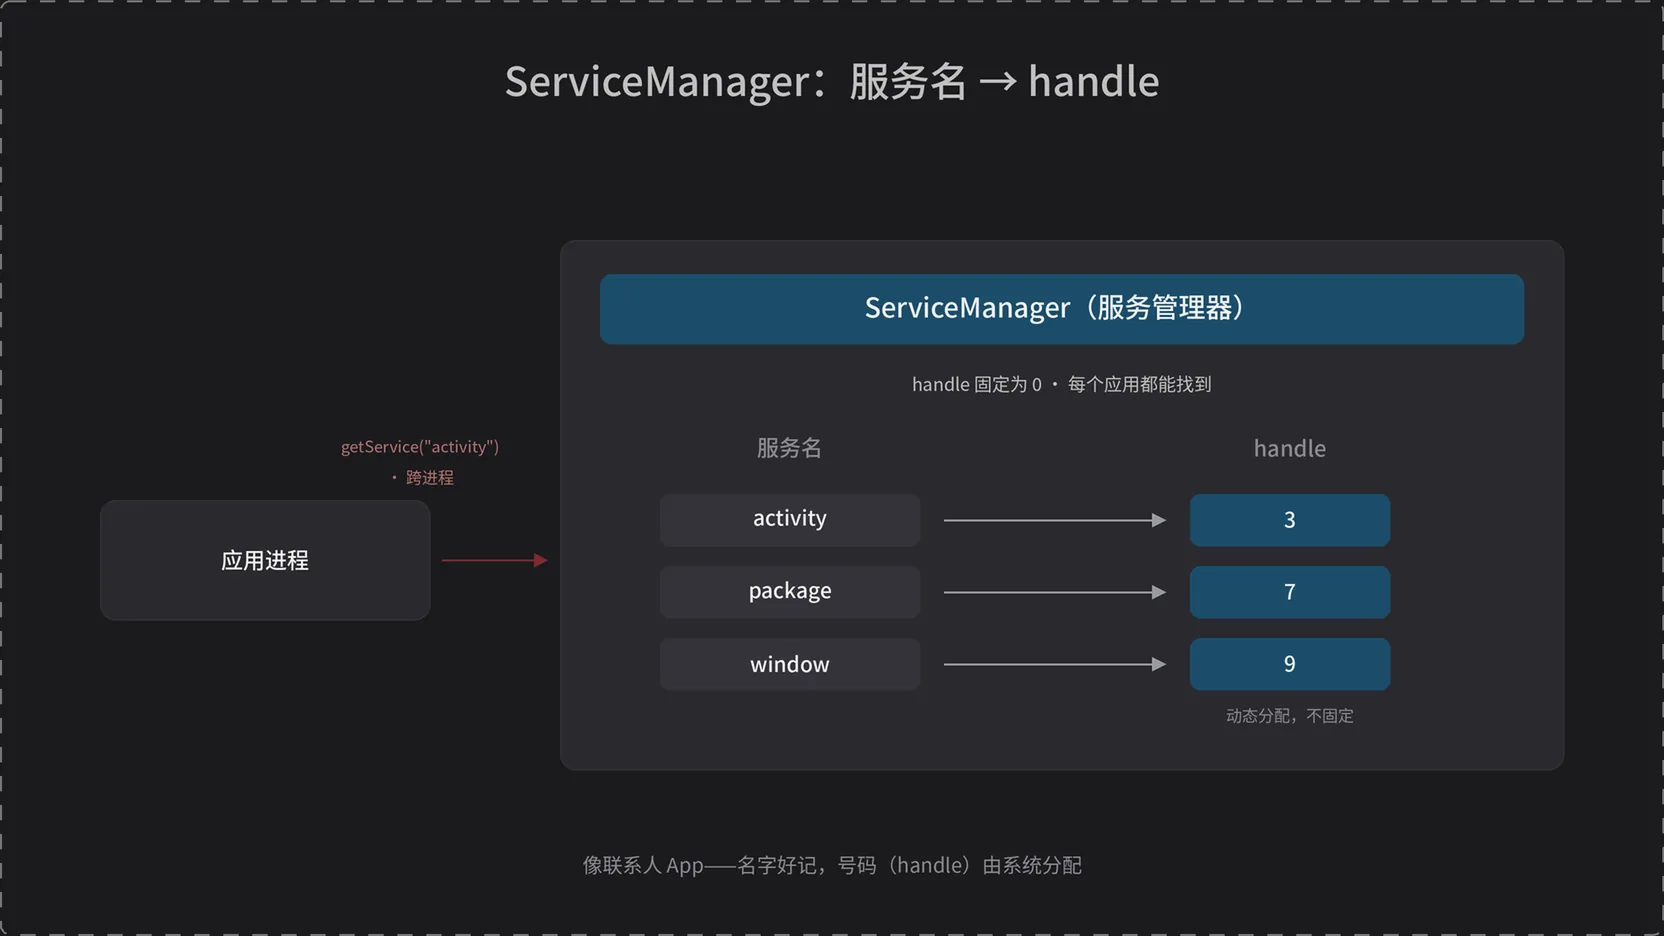Select the handle value 3 box
The image size is (1664, 936).
pyautogui.click(x=1290, y=520)
